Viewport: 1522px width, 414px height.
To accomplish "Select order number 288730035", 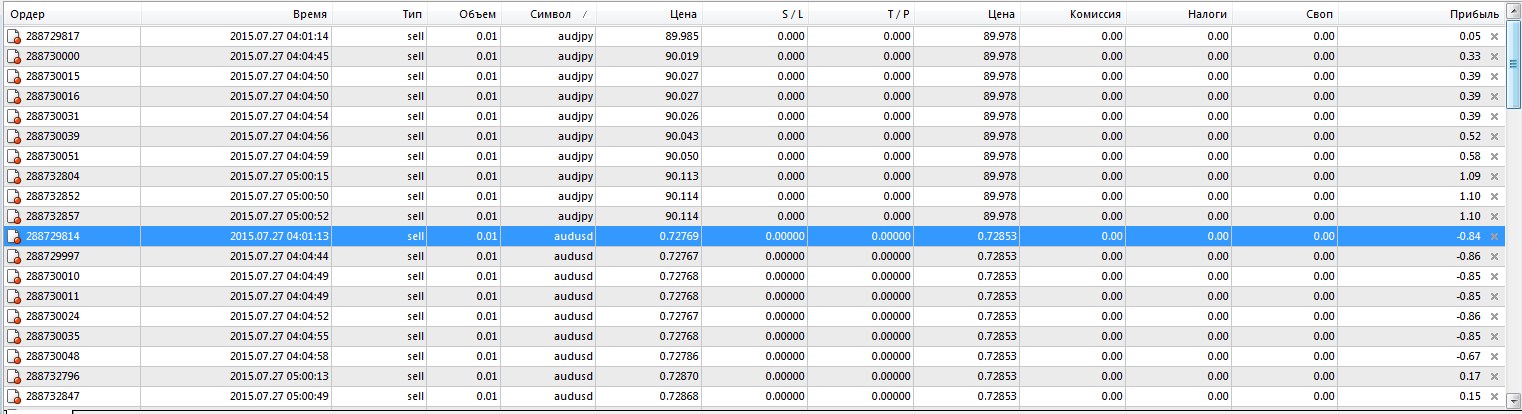I will (53, 336).
